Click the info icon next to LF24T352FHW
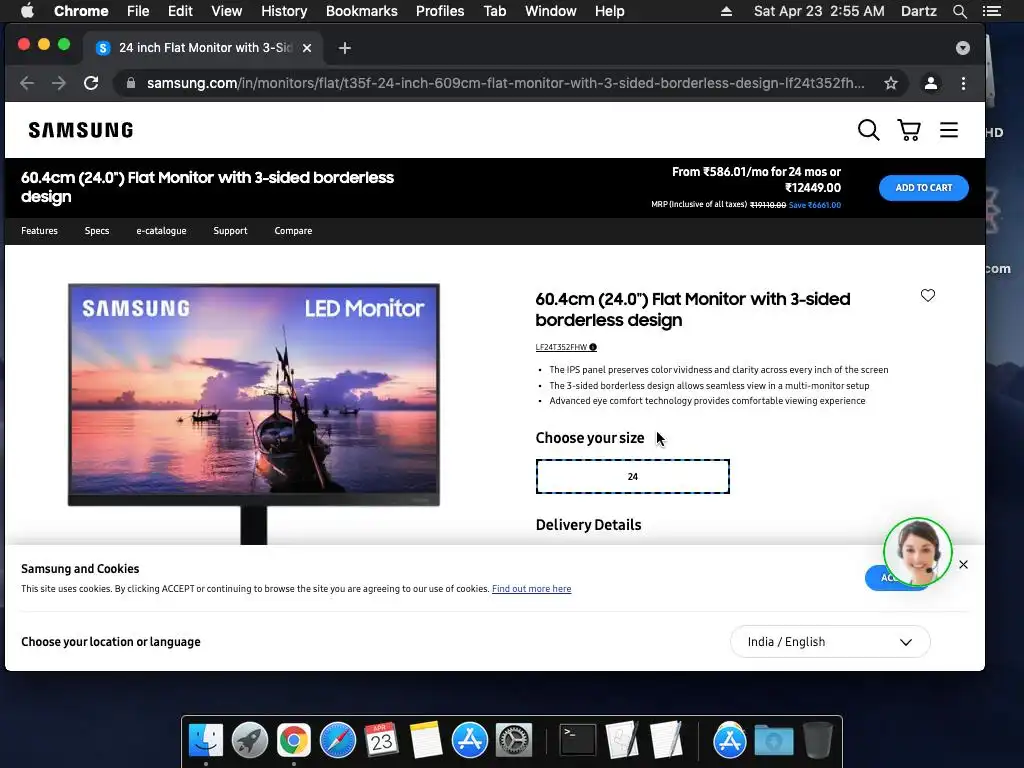This screenshot has height=768, width=1024. pos(593,347)
